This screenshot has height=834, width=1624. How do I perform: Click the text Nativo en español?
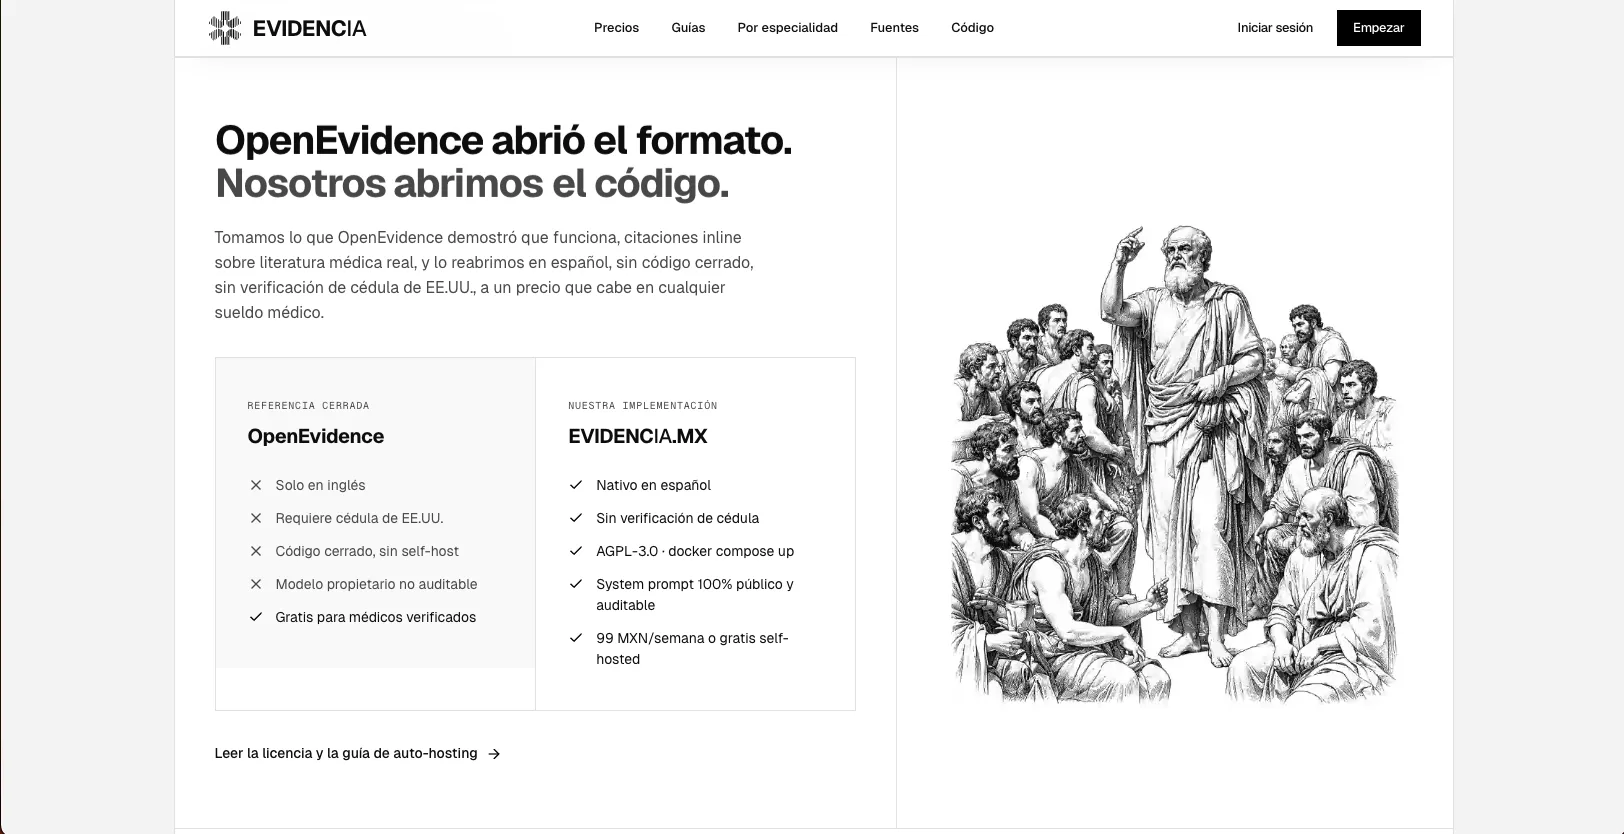(x=653, y=485)
